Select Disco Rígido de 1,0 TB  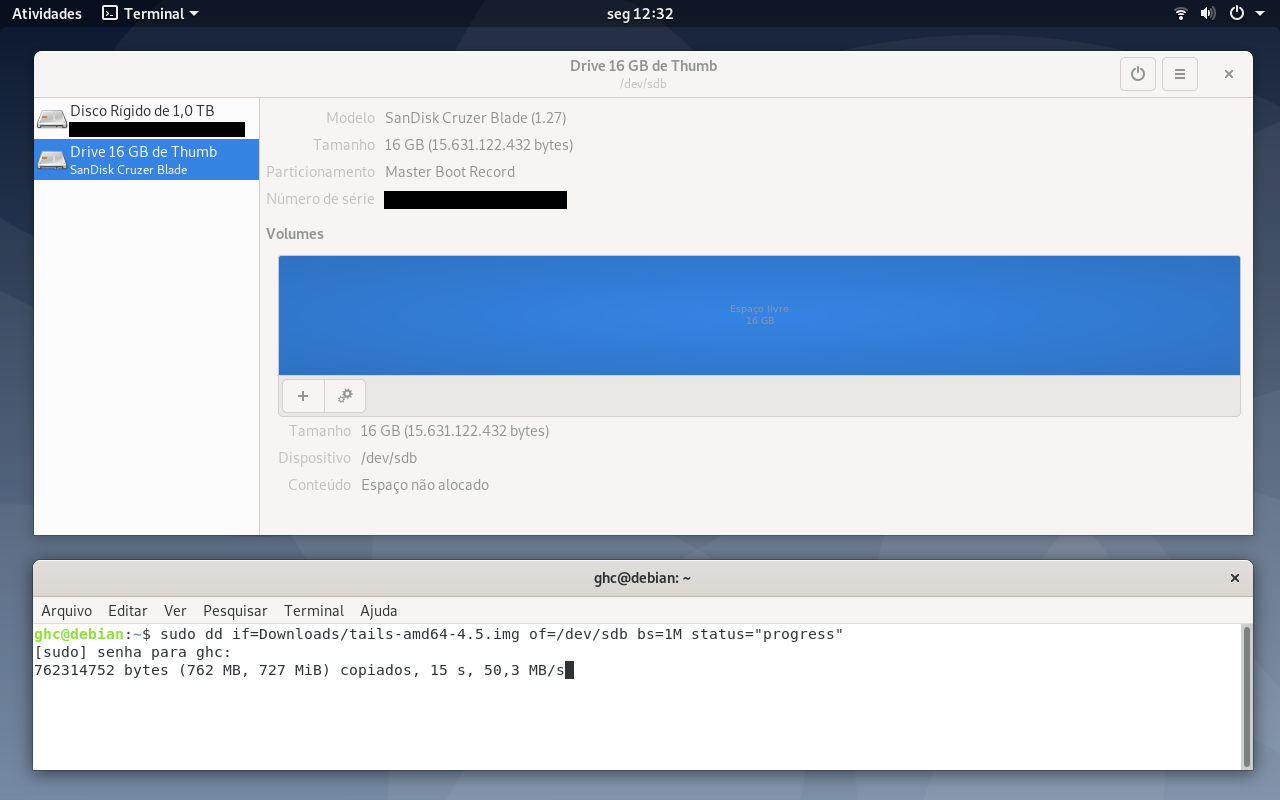(146, 119)
